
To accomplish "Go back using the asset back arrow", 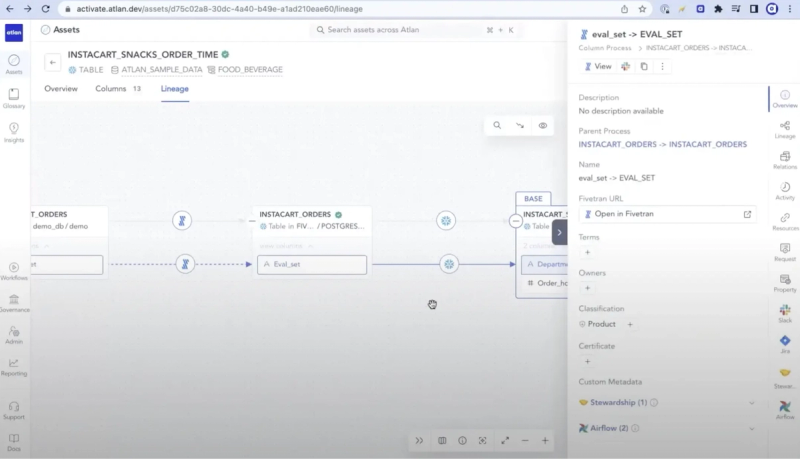I will point(53,62).
